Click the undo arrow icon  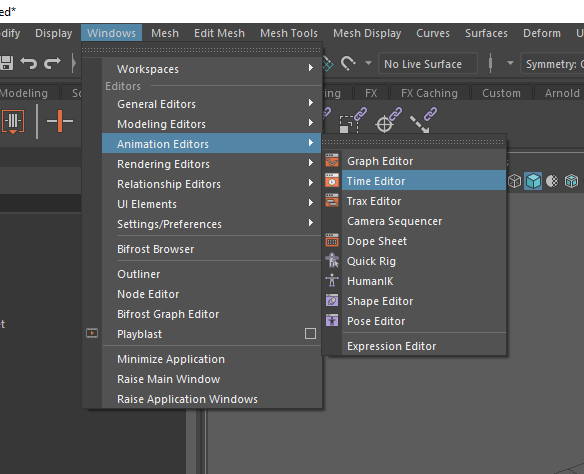pyautogui.click(x=29, y=63)
